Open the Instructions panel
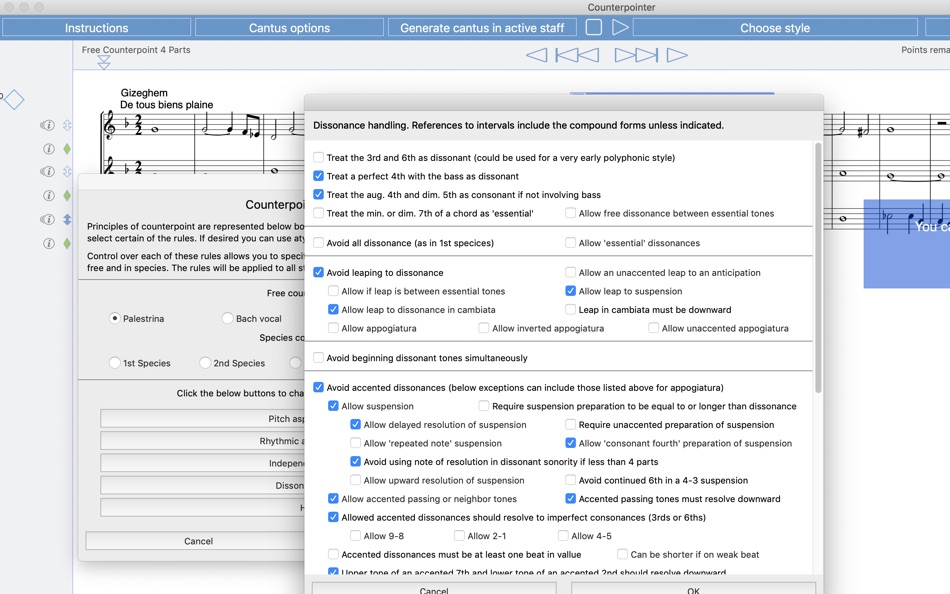 97,27
